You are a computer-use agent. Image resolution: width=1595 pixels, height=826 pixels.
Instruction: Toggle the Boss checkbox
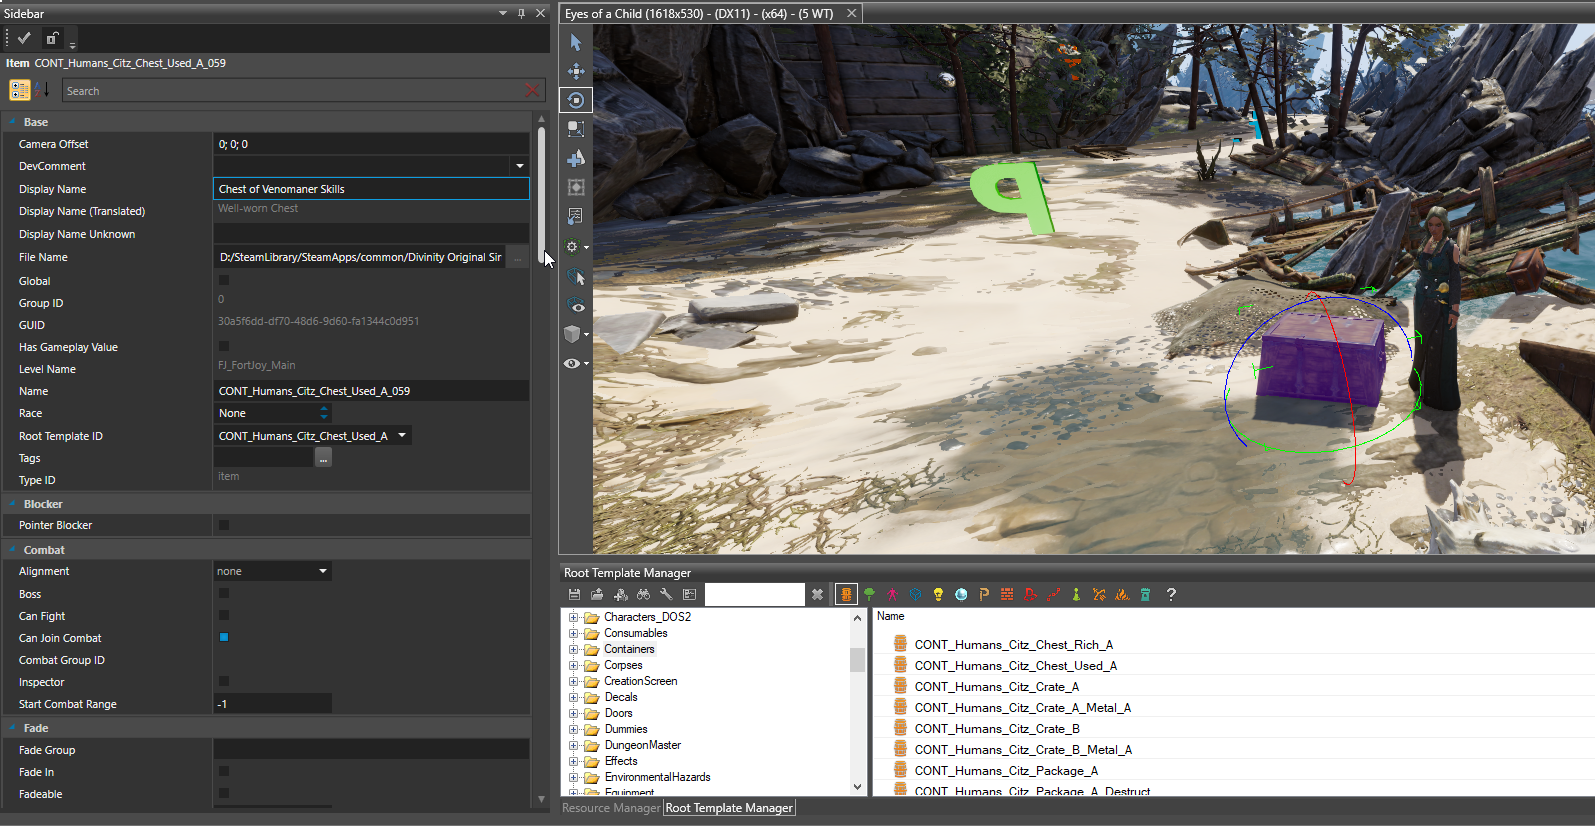click(x=224, y=593)
